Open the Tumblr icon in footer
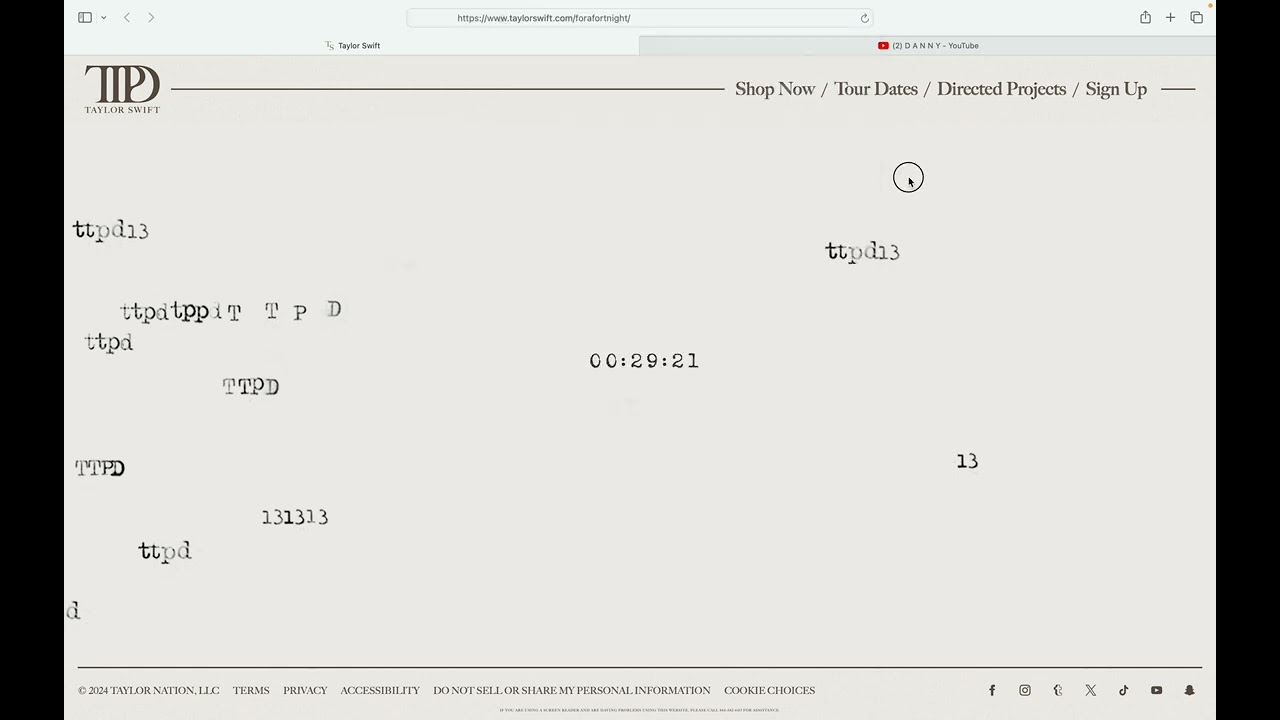 click(1058, 690)
